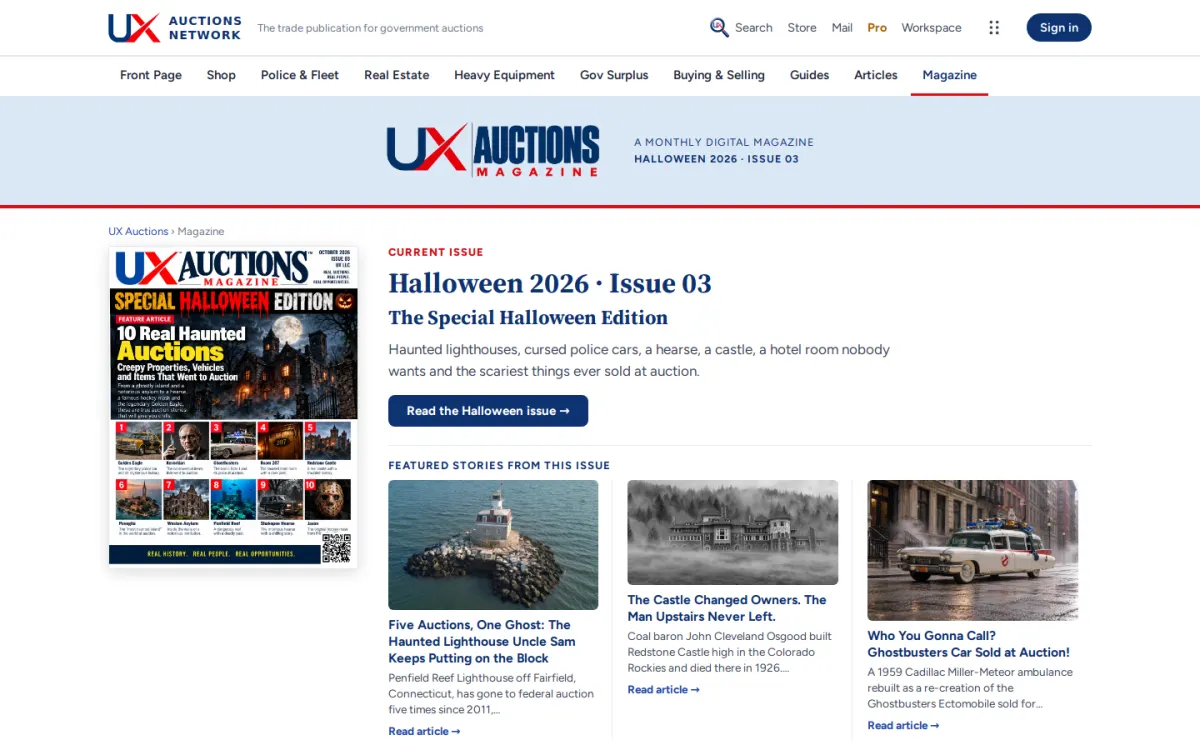
Task: Open the Penfield Reef lighthouse photo
Action: click(493, 545)
